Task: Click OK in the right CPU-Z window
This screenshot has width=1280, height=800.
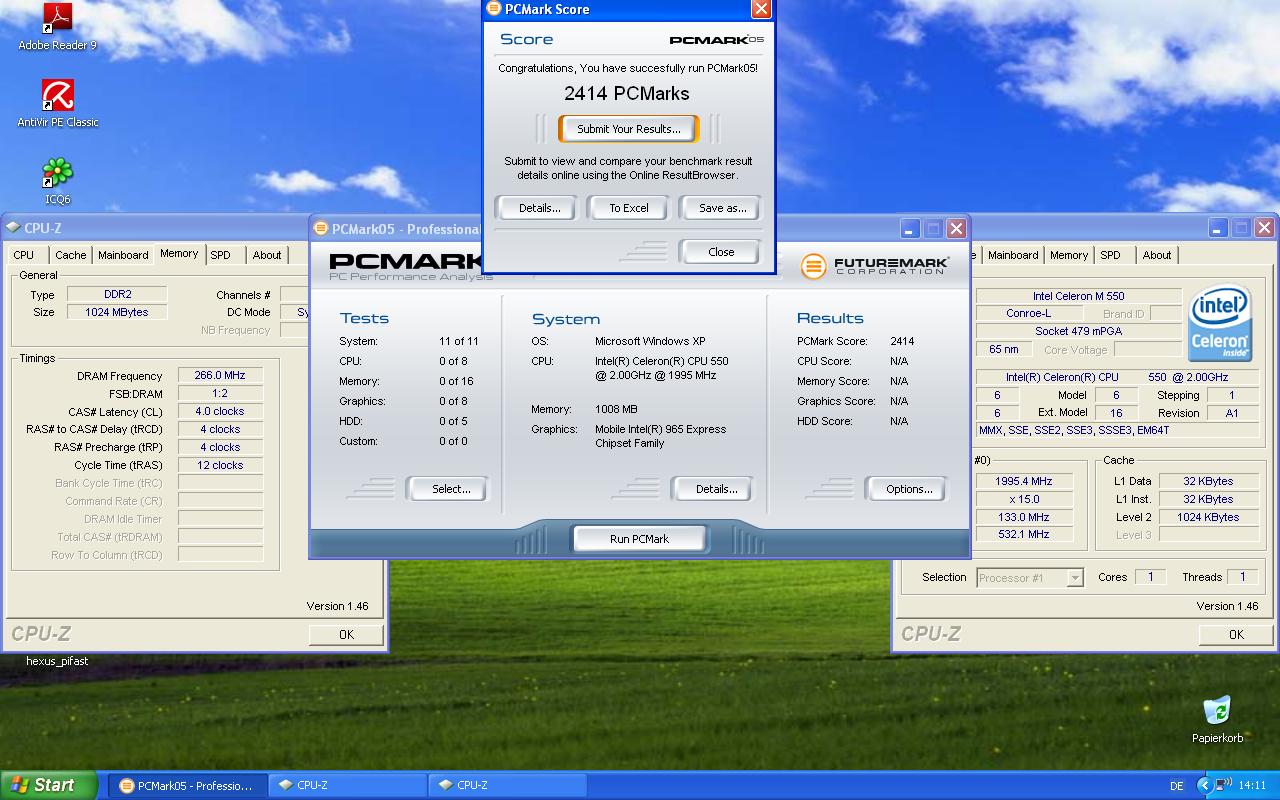Action: 1236,634
